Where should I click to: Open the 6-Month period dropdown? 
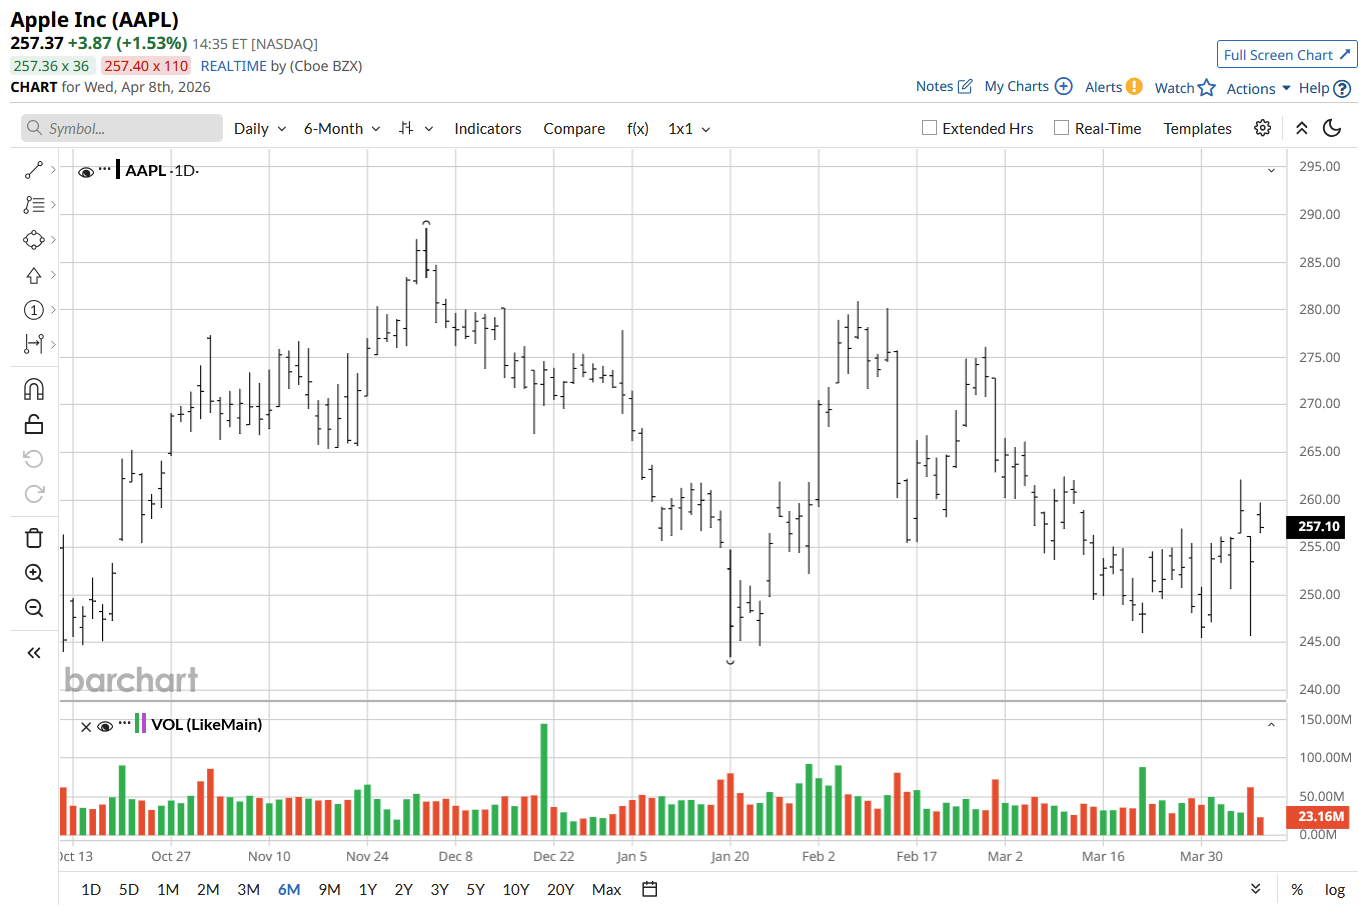[342, 128]
